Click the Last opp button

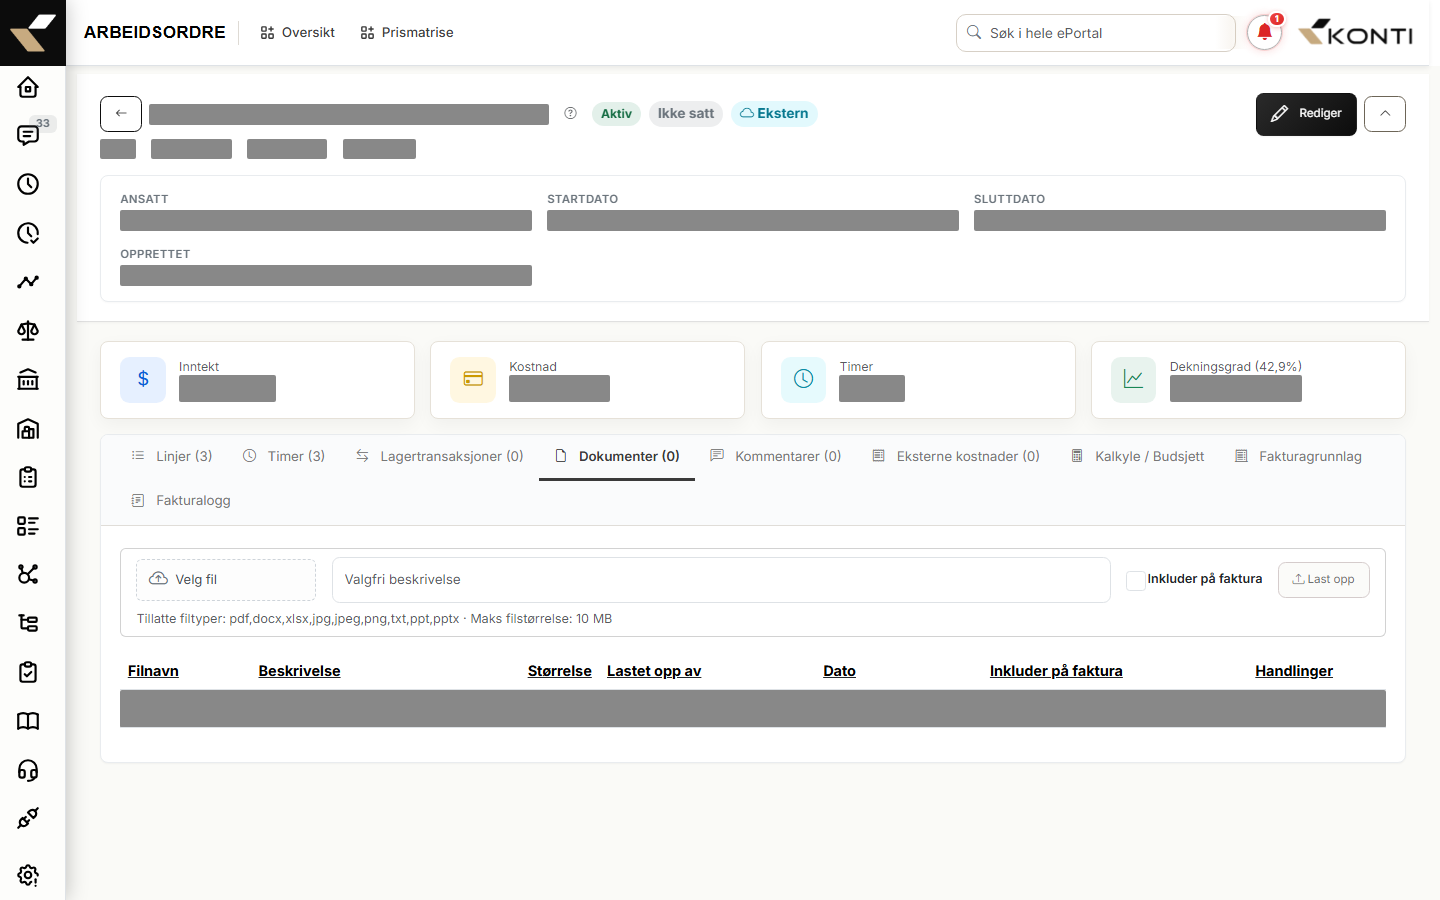point(1323,580)
